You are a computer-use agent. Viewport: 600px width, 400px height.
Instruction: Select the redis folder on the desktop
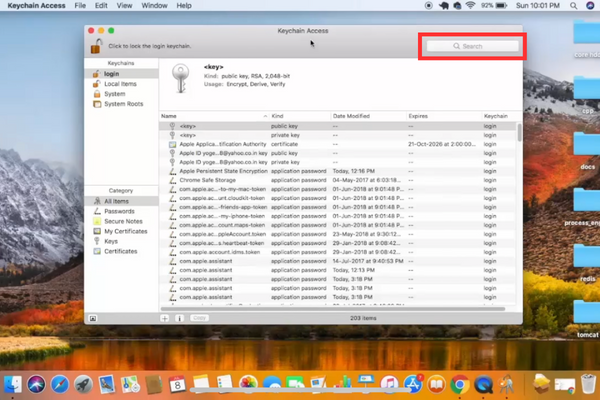(x=587, y=263)
